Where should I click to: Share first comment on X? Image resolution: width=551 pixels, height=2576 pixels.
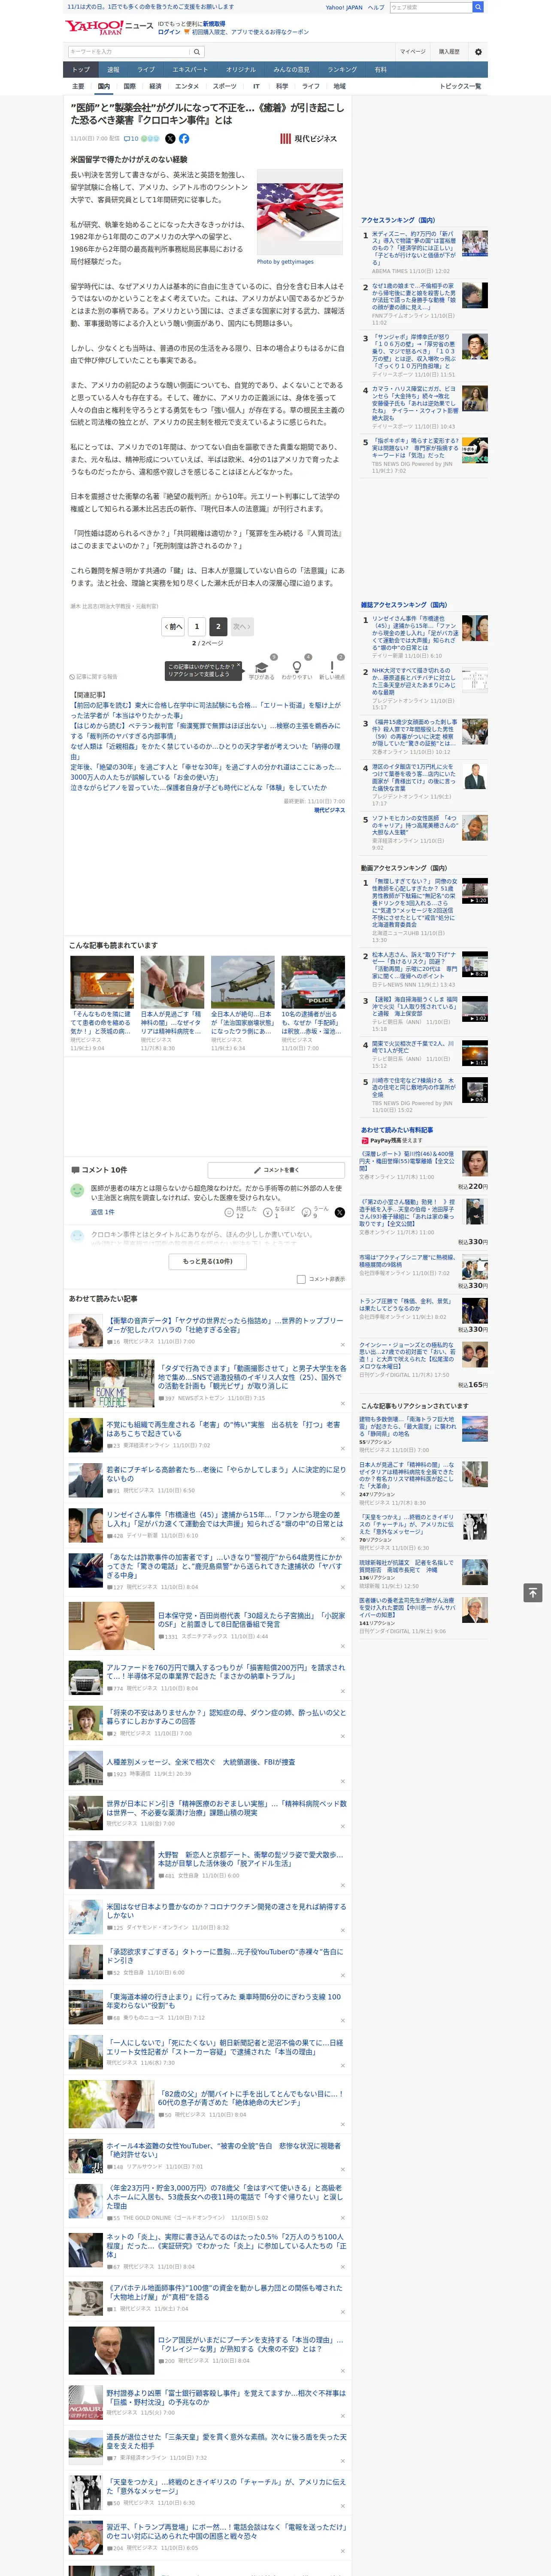click(339, 1211)
